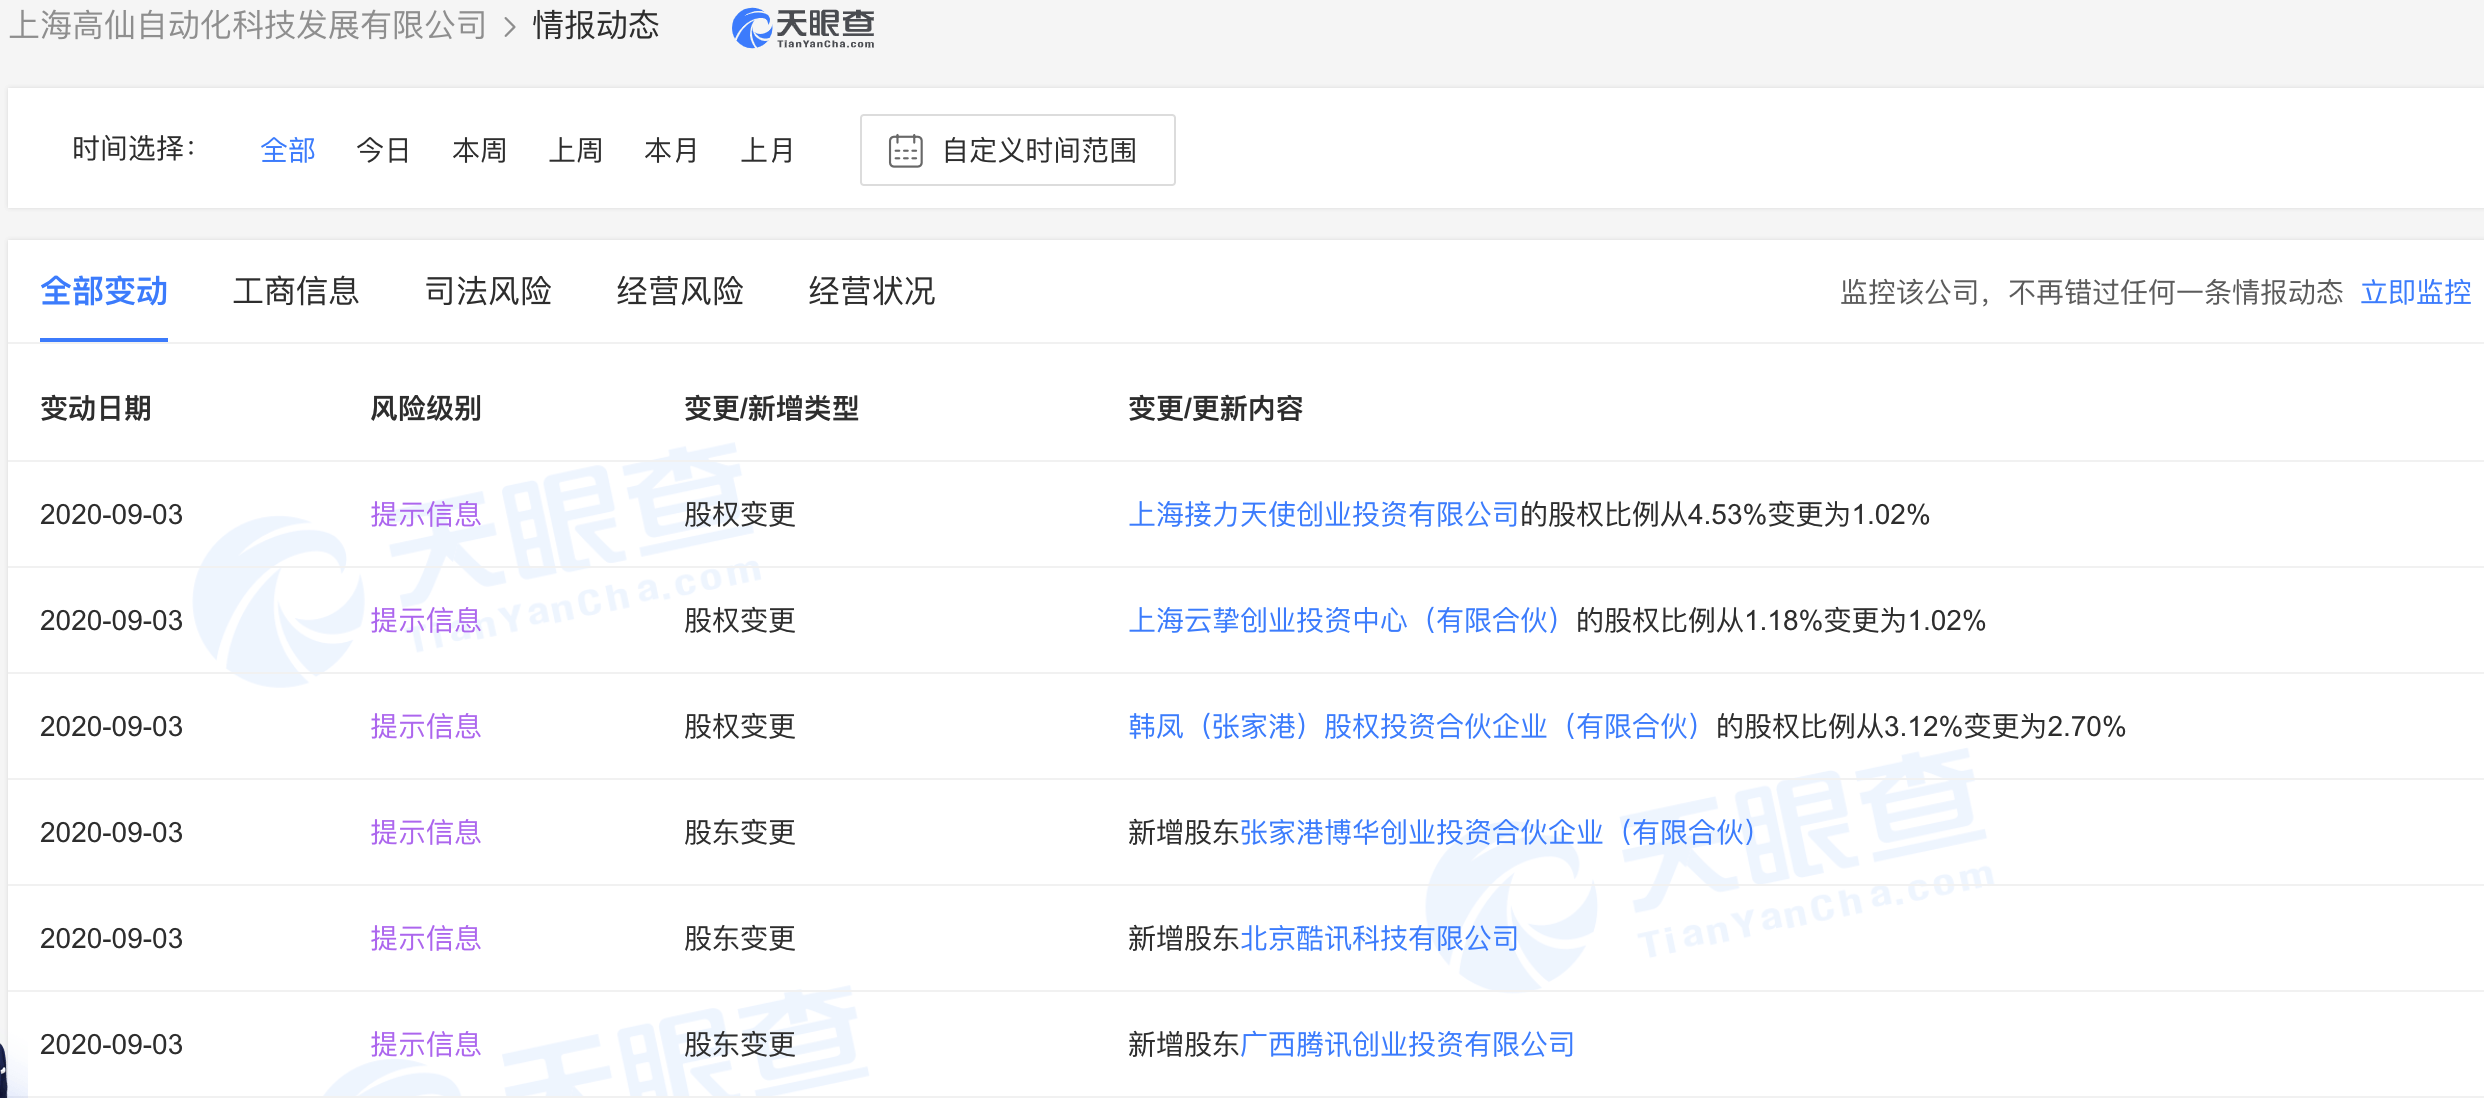Open 北京酷讯科技有限公司 shareholder link

tap(1379, 939)
